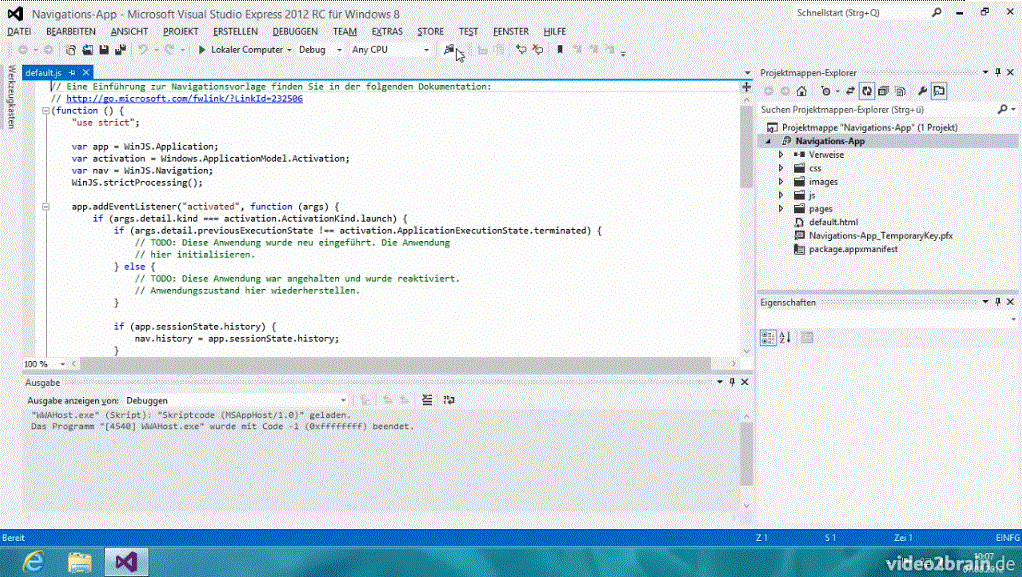Collapse all nodes in Projektmappen-Explorer

(x=883, y=91)
